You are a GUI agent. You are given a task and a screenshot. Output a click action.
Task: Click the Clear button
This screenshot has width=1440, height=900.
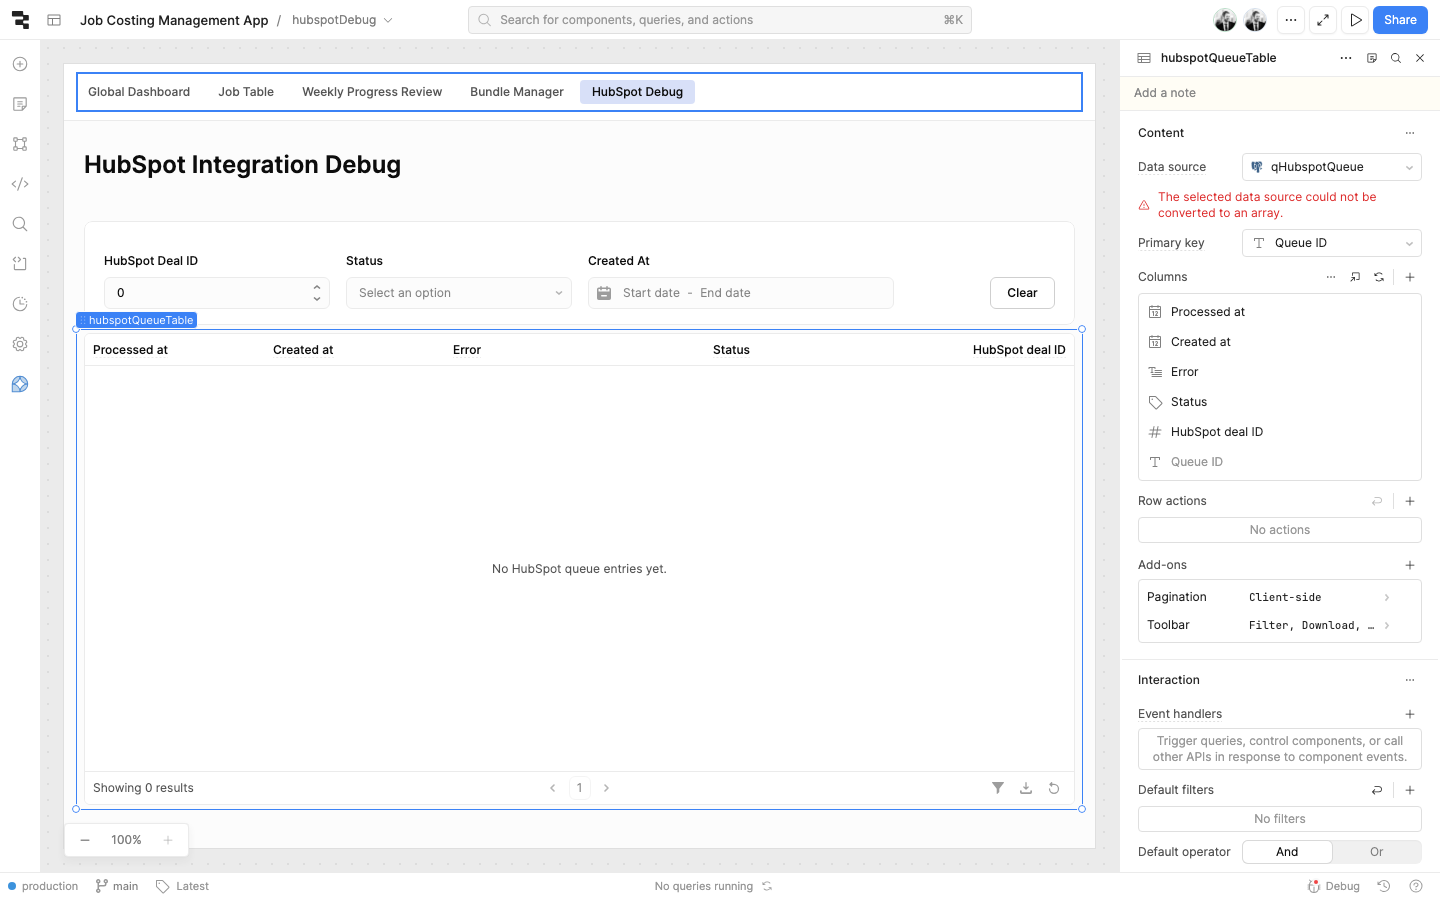click(x=1022, y=293)
